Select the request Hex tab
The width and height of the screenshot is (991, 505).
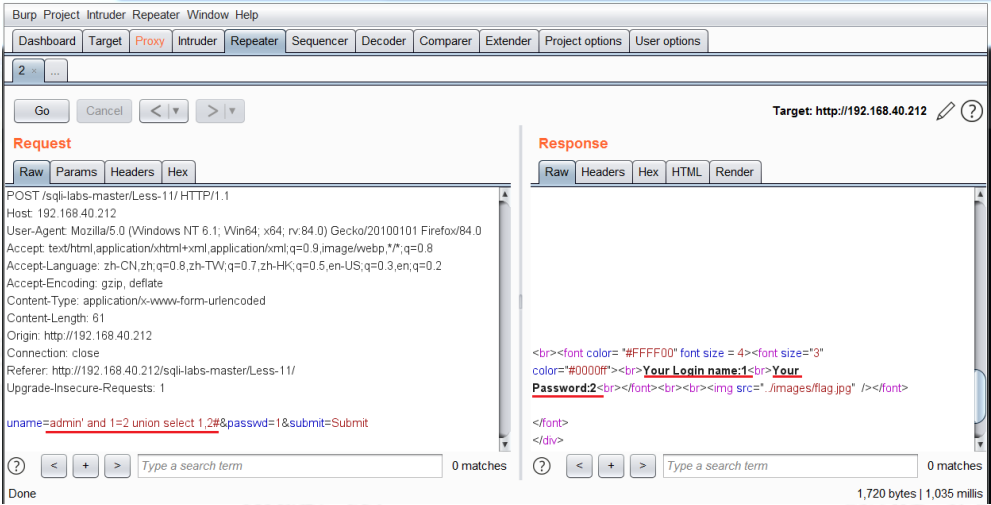178,172
